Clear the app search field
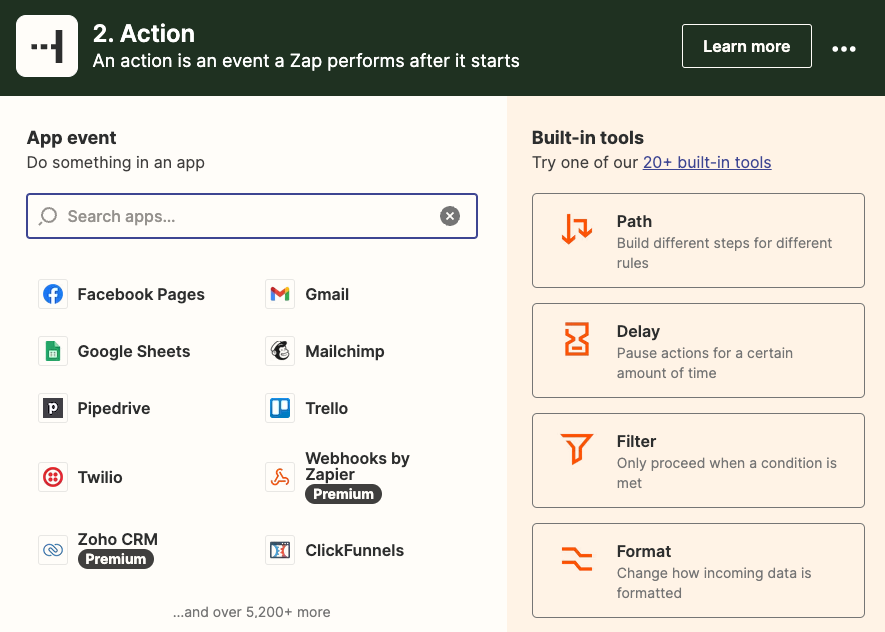885x632 pixels. 450,216
